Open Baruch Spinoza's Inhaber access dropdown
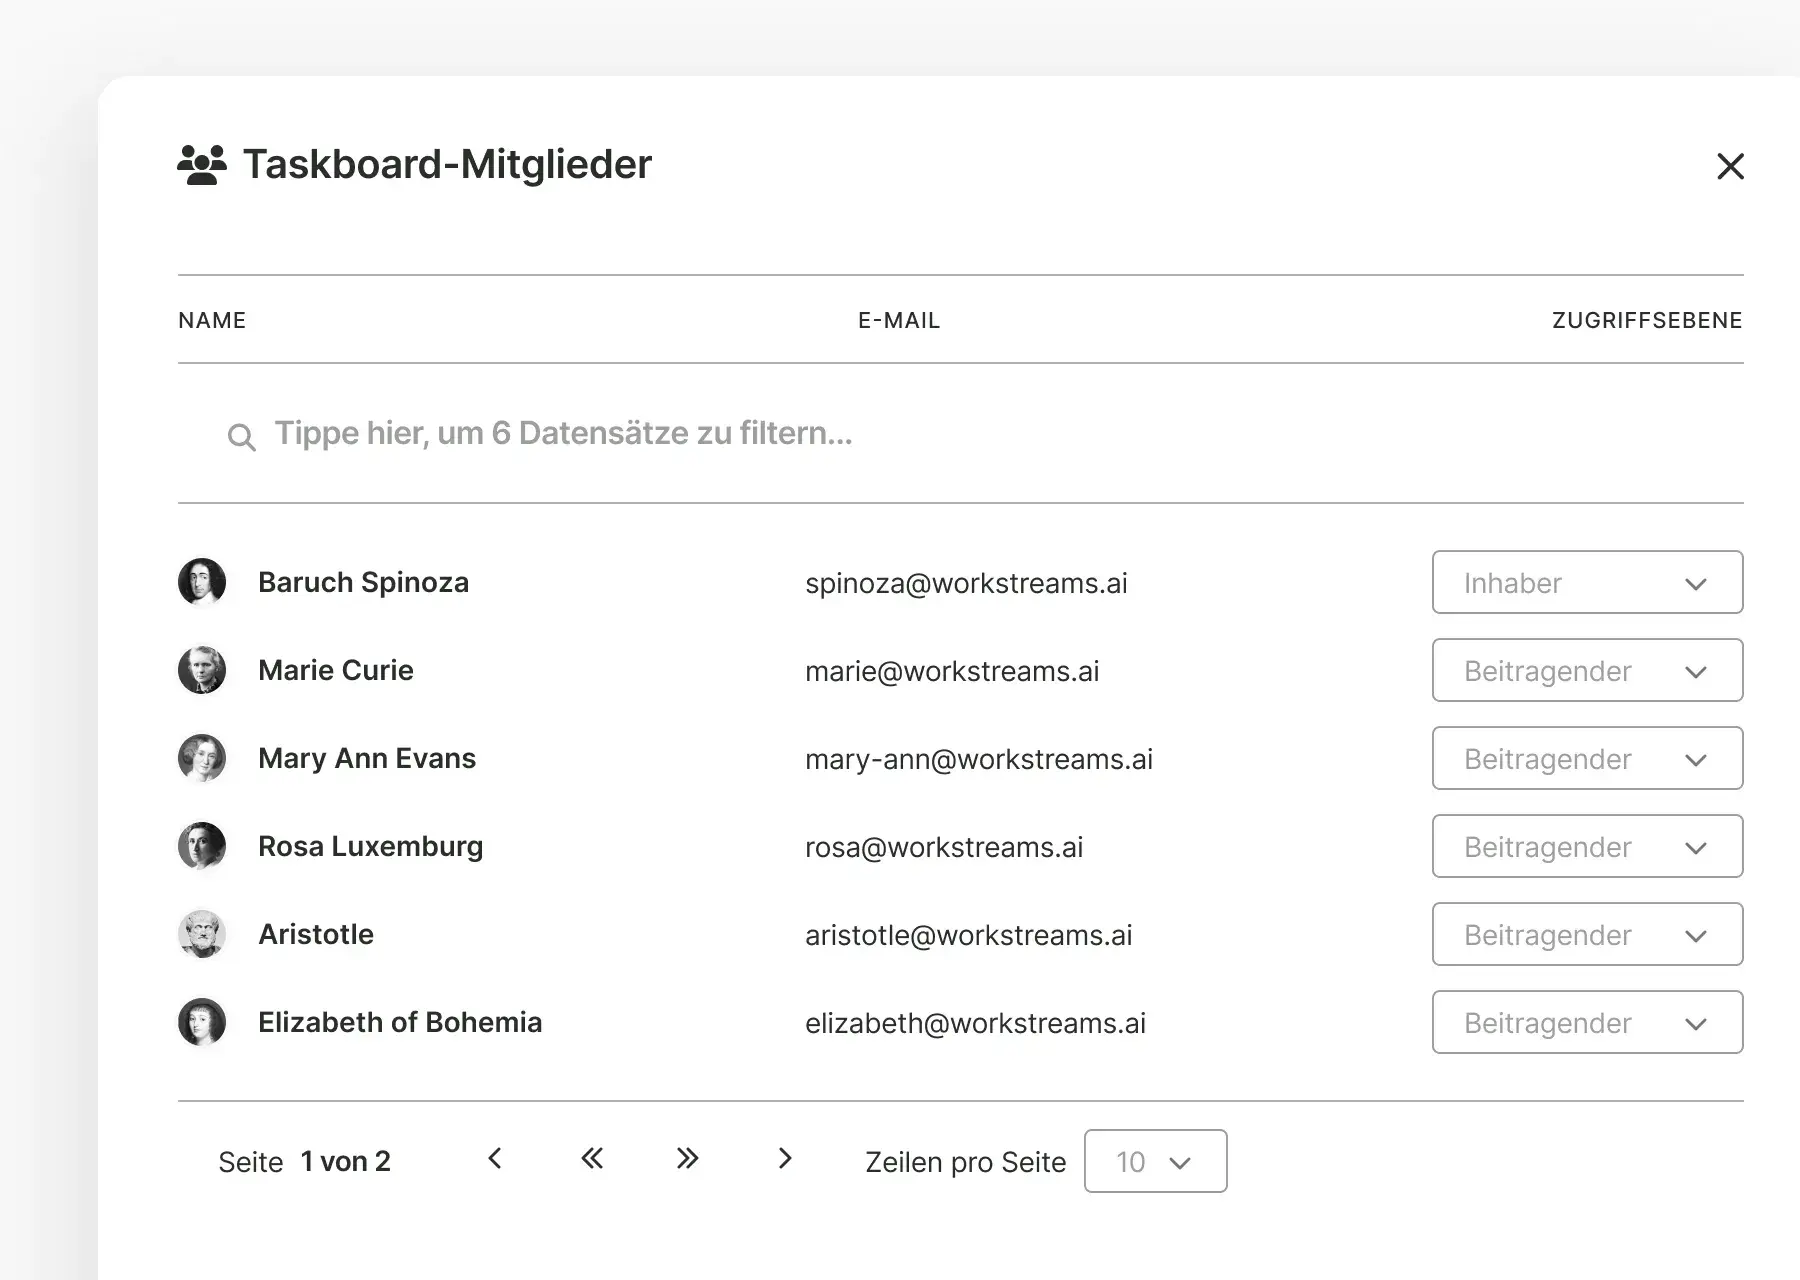 pyautogui.click(x=1587, y=582)
